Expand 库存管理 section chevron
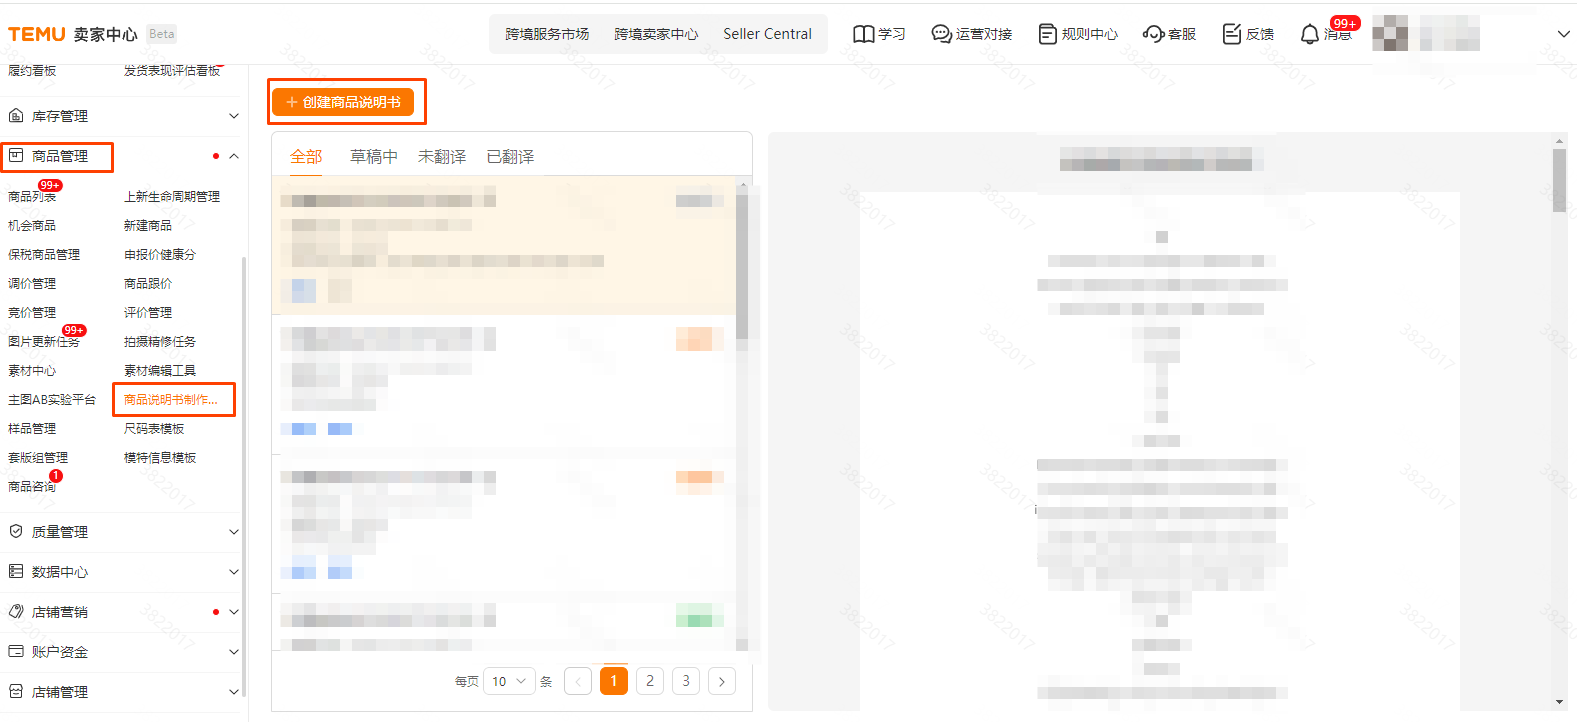 pos(234,116)
